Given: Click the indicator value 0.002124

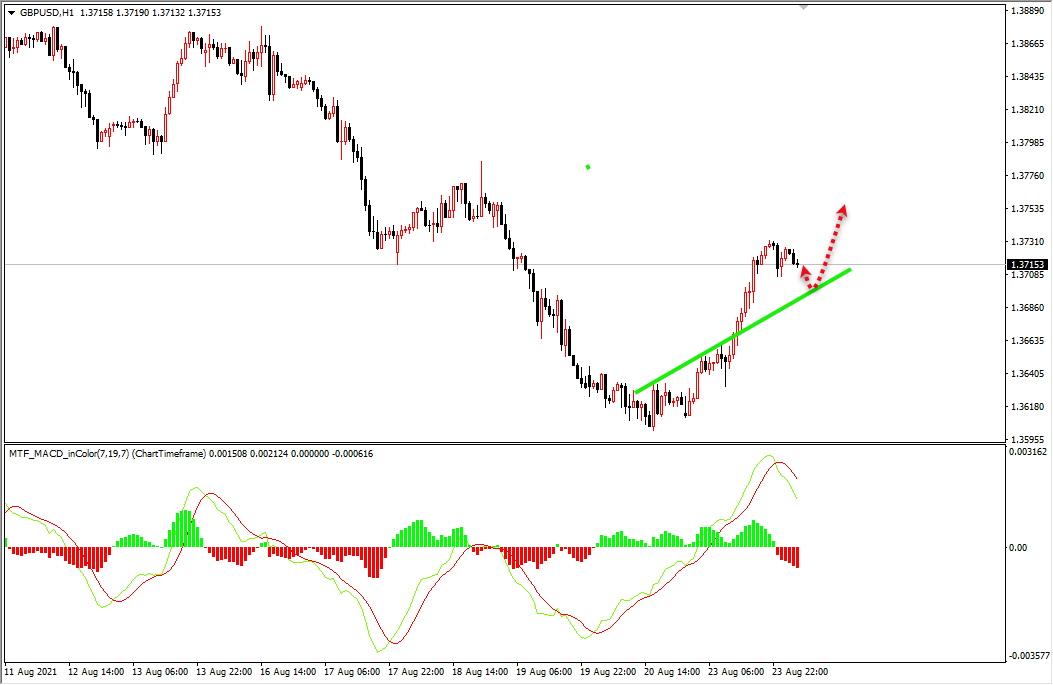Looking at the screenshot, I should [269, 454].
